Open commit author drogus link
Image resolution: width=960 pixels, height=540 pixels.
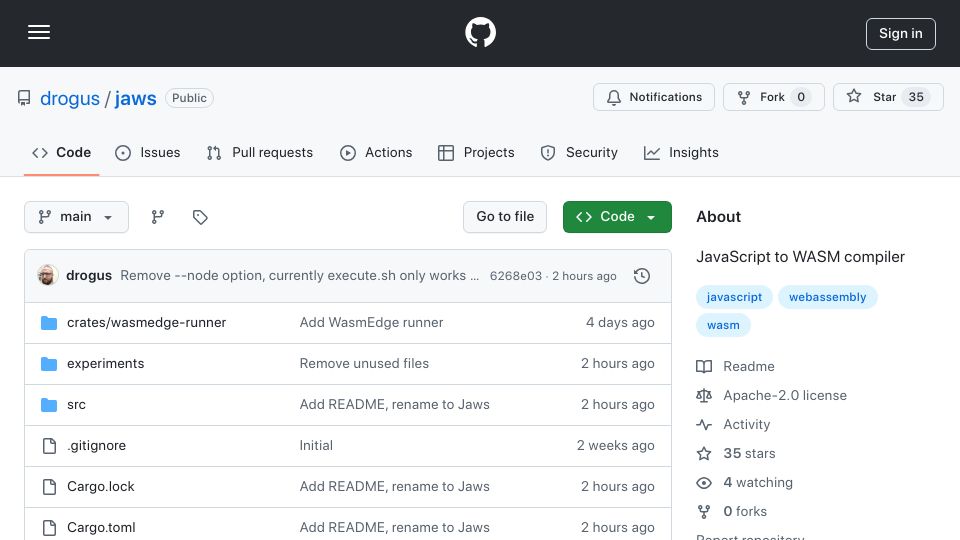pyautogui.click(x=89, y=276)
